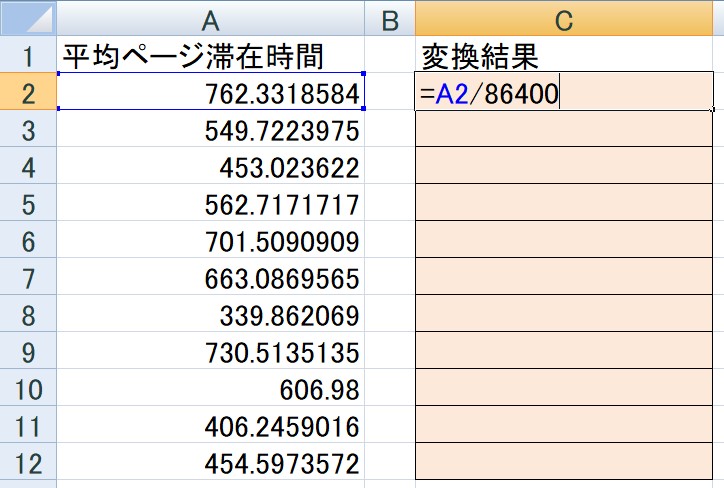The width and height of the screenshot is (724, 488).
Task: Click cell with 平均ページ滞在時間 header
Action: pos(210,56)
